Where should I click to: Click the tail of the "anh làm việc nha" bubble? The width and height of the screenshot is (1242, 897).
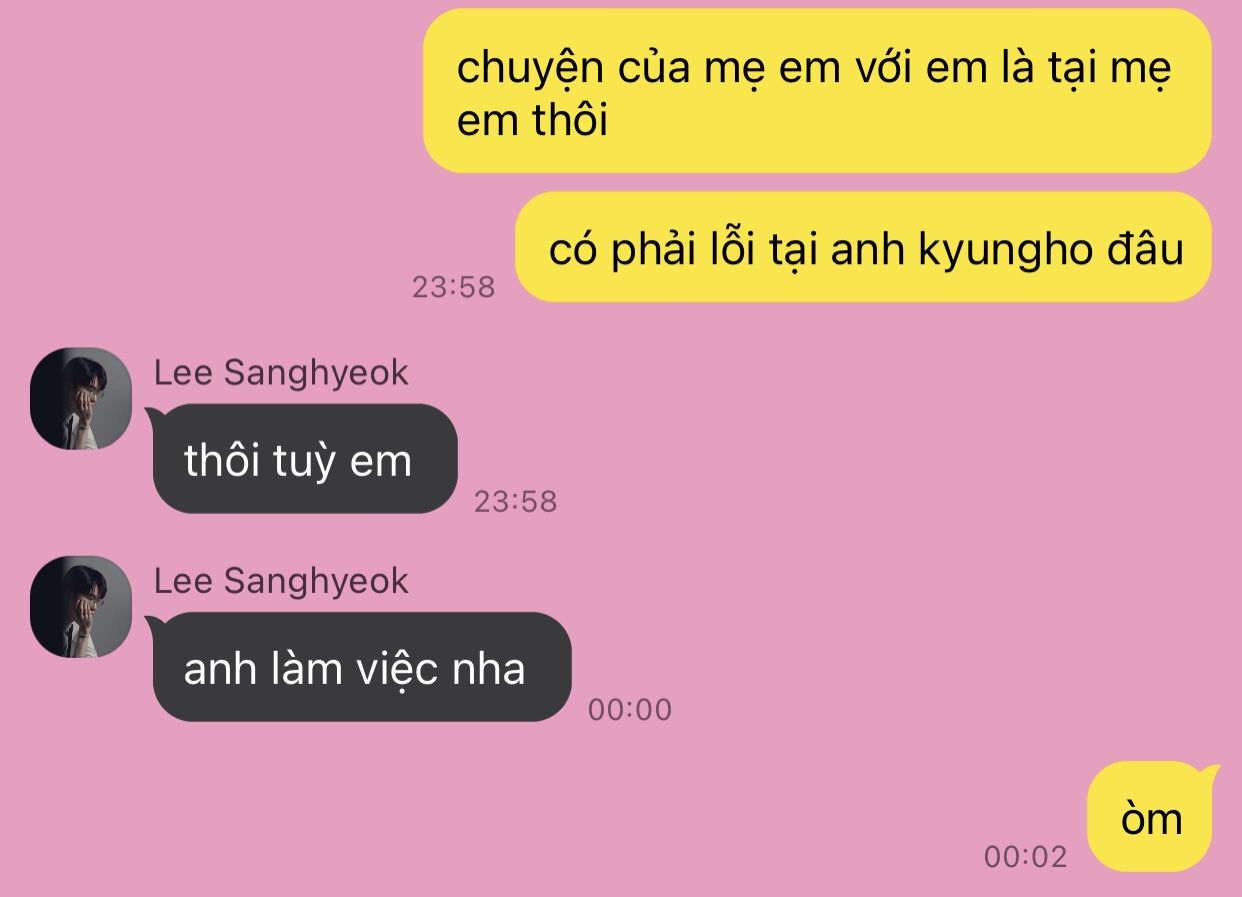click(154, 623)
